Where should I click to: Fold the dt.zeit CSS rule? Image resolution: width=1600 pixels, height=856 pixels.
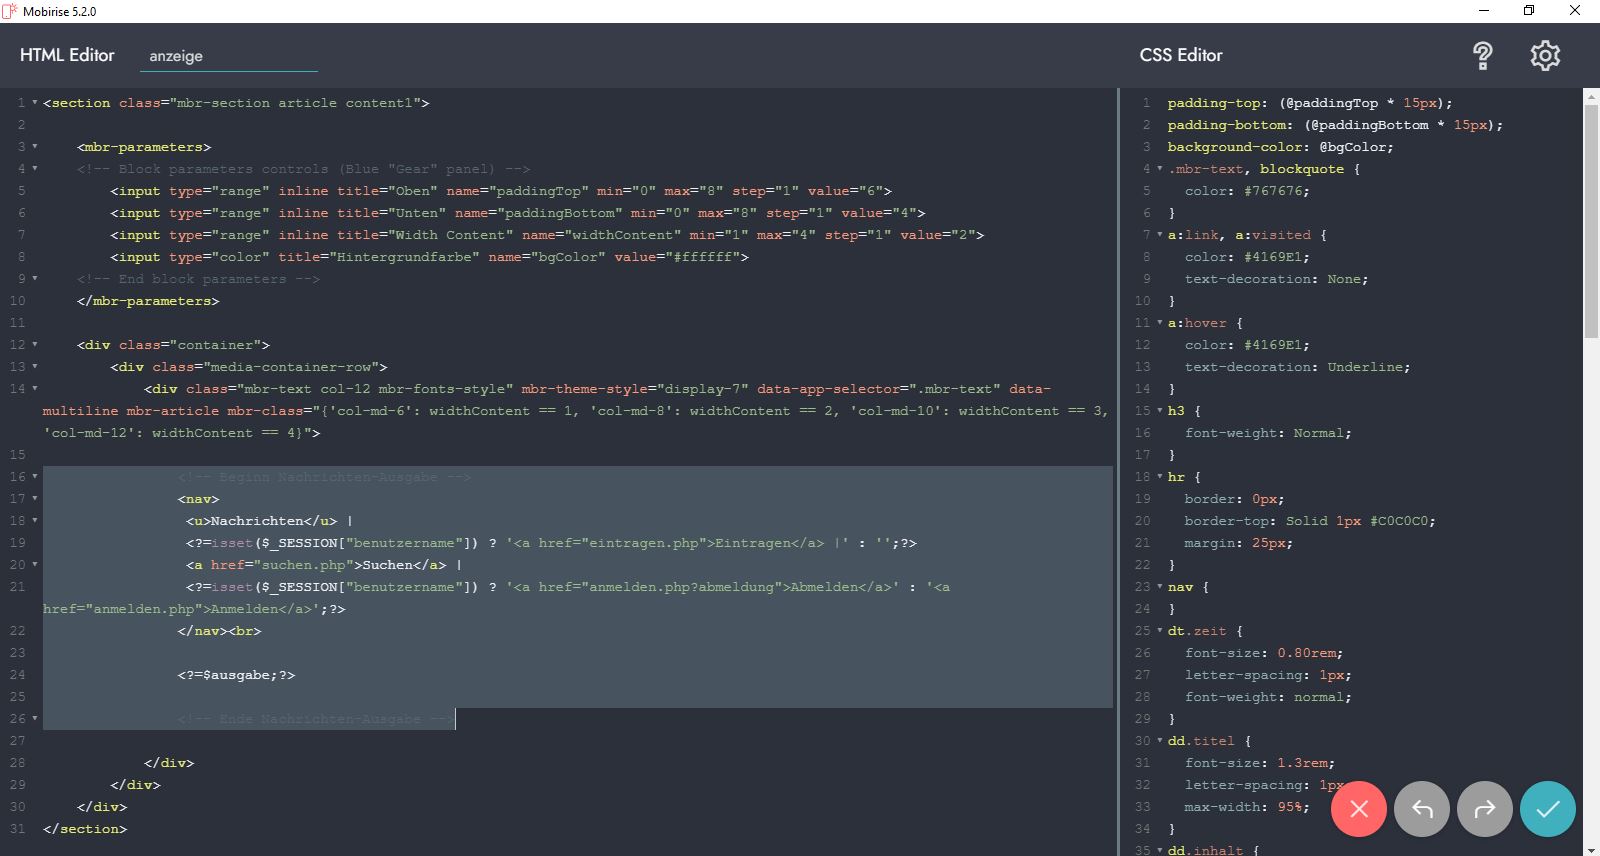(x=1160, y=631)
